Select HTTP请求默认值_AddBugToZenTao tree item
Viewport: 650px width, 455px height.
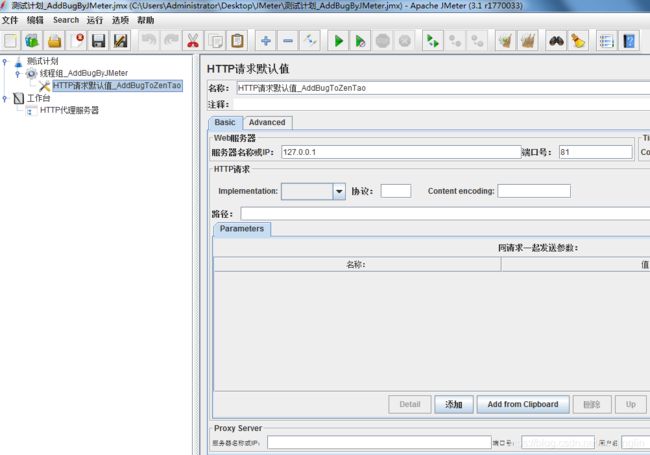[117, 86]
